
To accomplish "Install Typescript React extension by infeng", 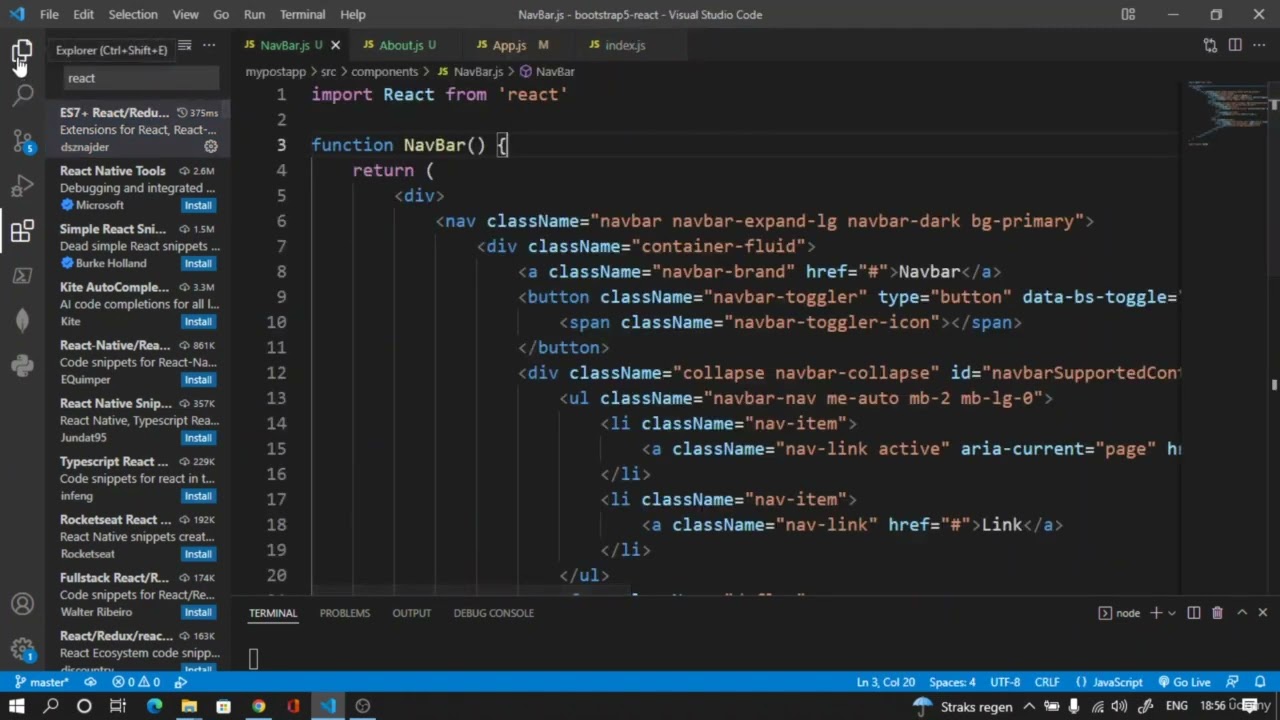I will pyautogui.click(x=198, y=496).
